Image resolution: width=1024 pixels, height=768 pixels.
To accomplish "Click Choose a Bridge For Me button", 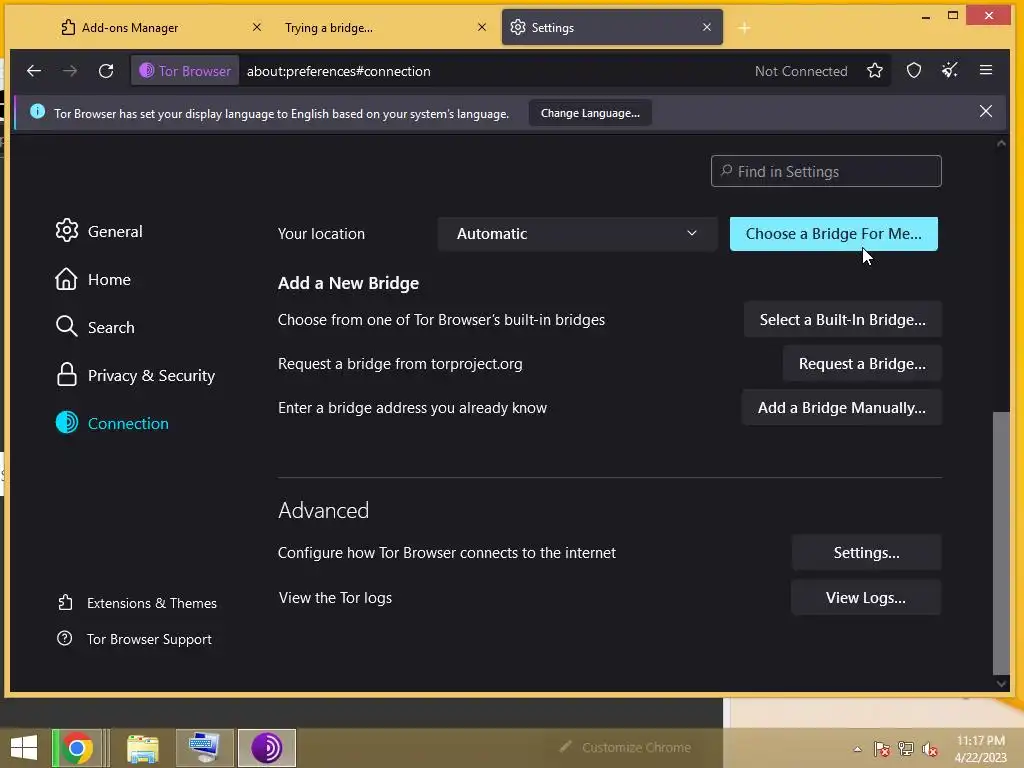I will coord(833,234).
